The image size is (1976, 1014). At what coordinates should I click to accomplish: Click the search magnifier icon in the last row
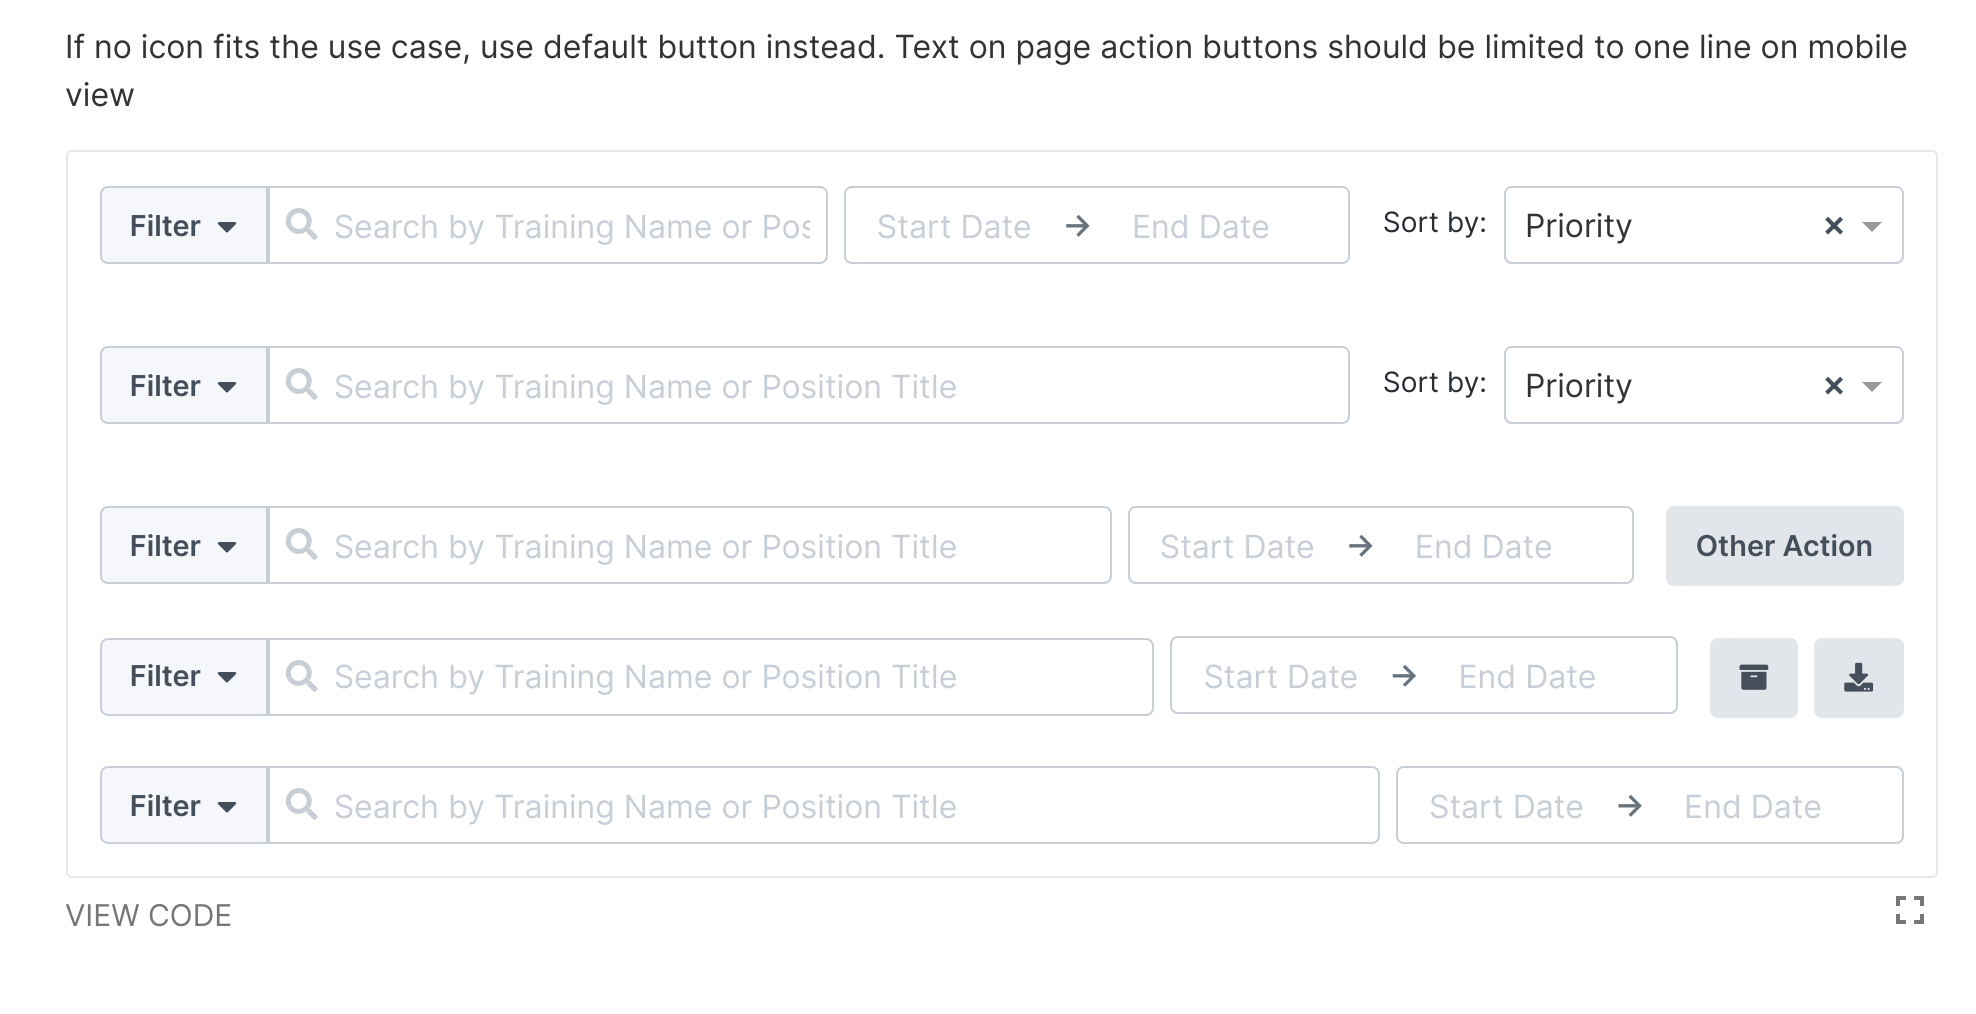pyautogui.click(x=301, y=805)
